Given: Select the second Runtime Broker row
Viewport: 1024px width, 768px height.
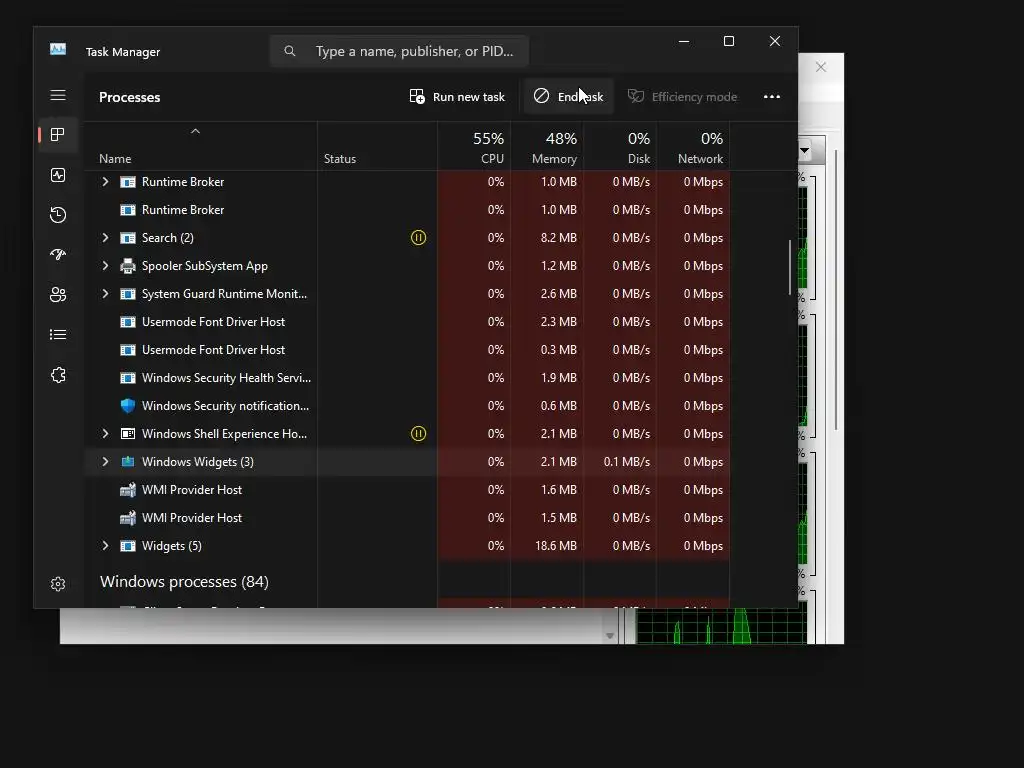Looking at the screenshot, I should coord(408,210).
